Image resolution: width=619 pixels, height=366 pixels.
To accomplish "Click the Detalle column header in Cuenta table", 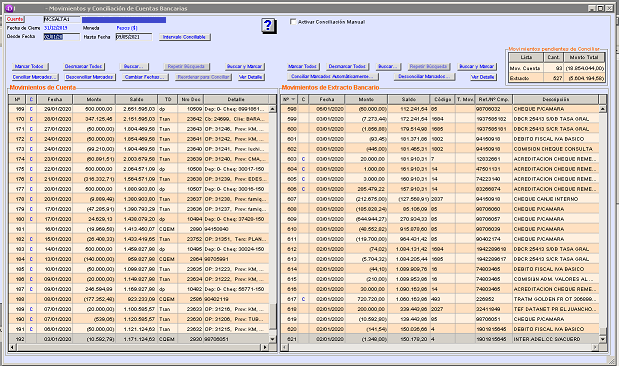I will 236,99.
